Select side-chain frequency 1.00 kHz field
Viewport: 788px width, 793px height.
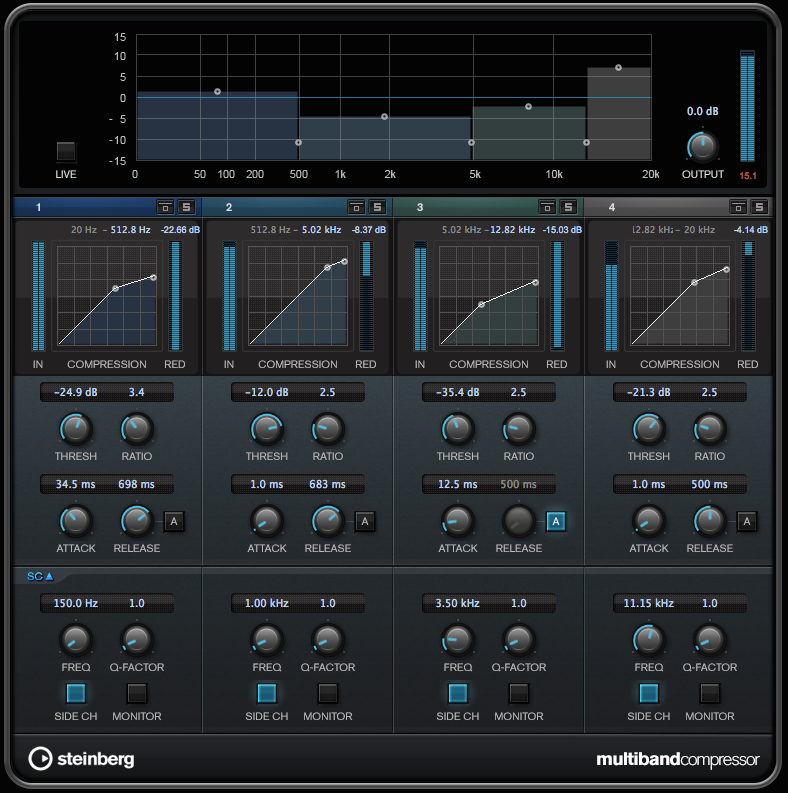pyautogui.click(x=267, y=603)
